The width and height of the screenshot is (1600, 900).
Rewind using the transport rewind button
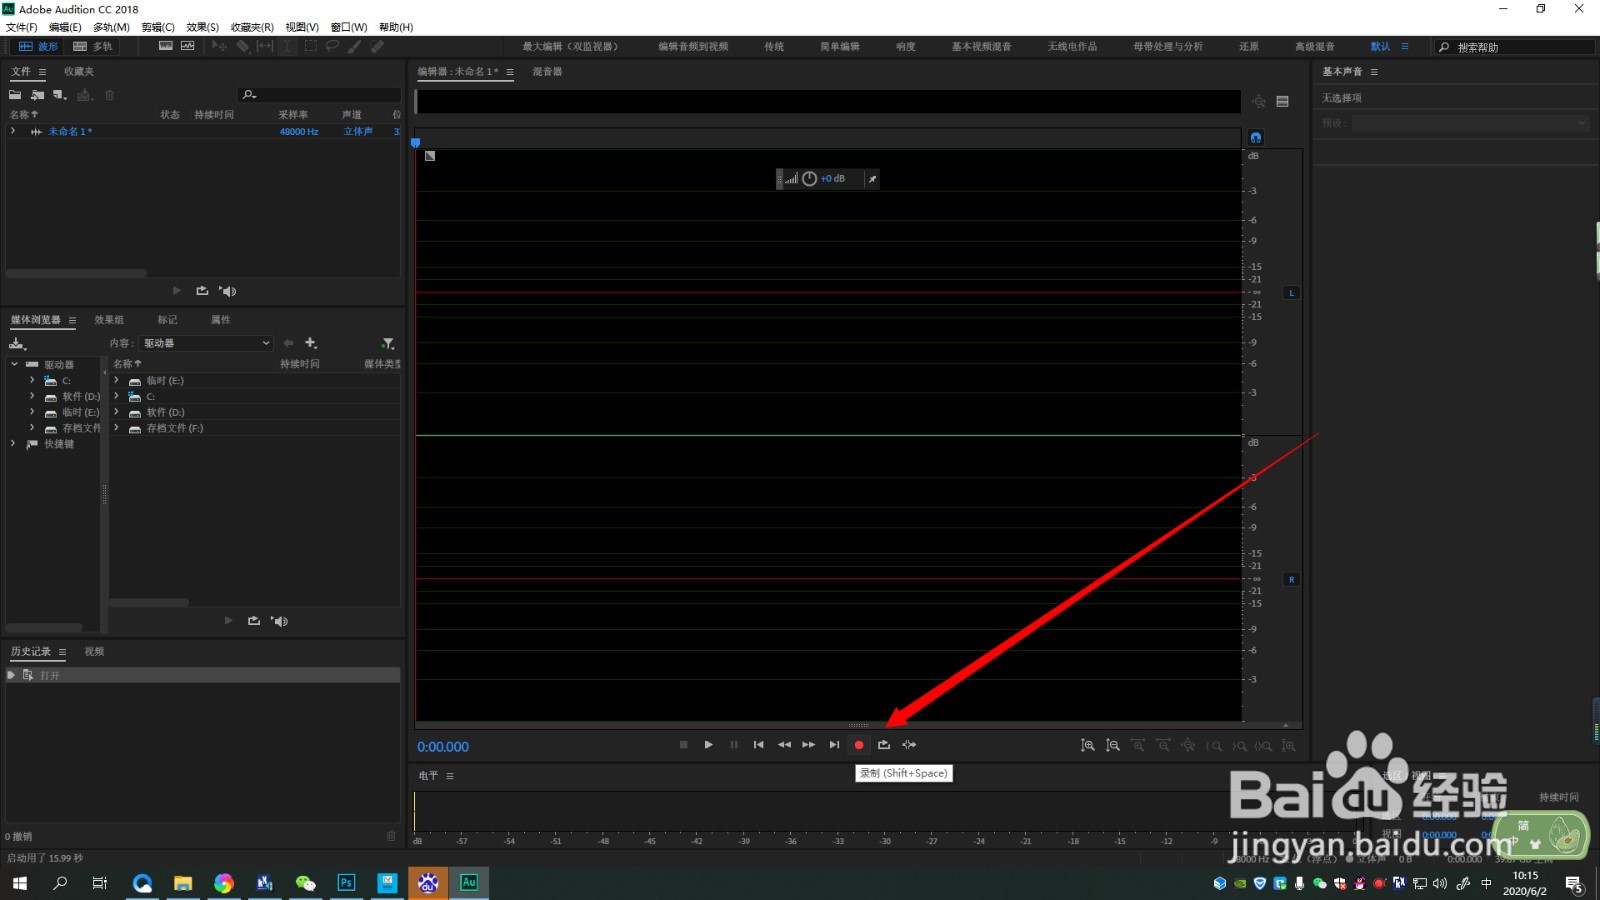(784, 745)
